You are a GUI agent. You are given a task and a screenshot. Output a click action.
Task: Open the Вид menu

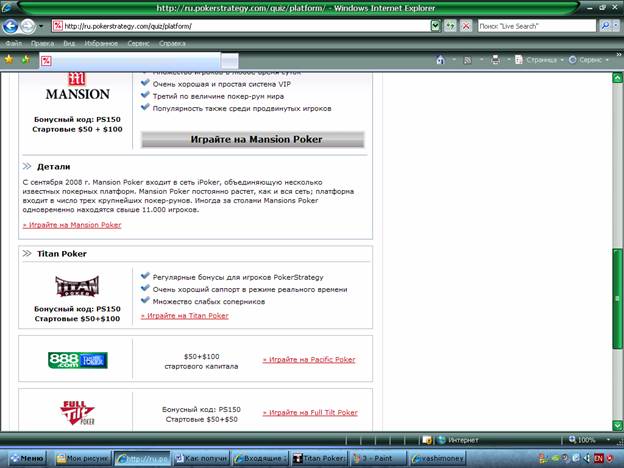coord(69,43)
